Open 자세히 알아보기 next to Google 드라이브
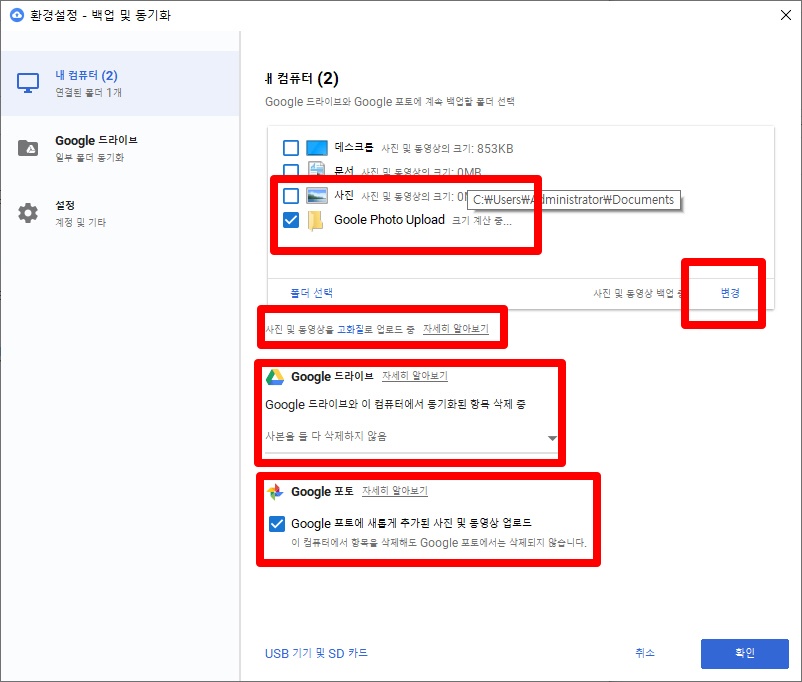The height and width of the screenshot is (682, 802). tap(415, 376)
